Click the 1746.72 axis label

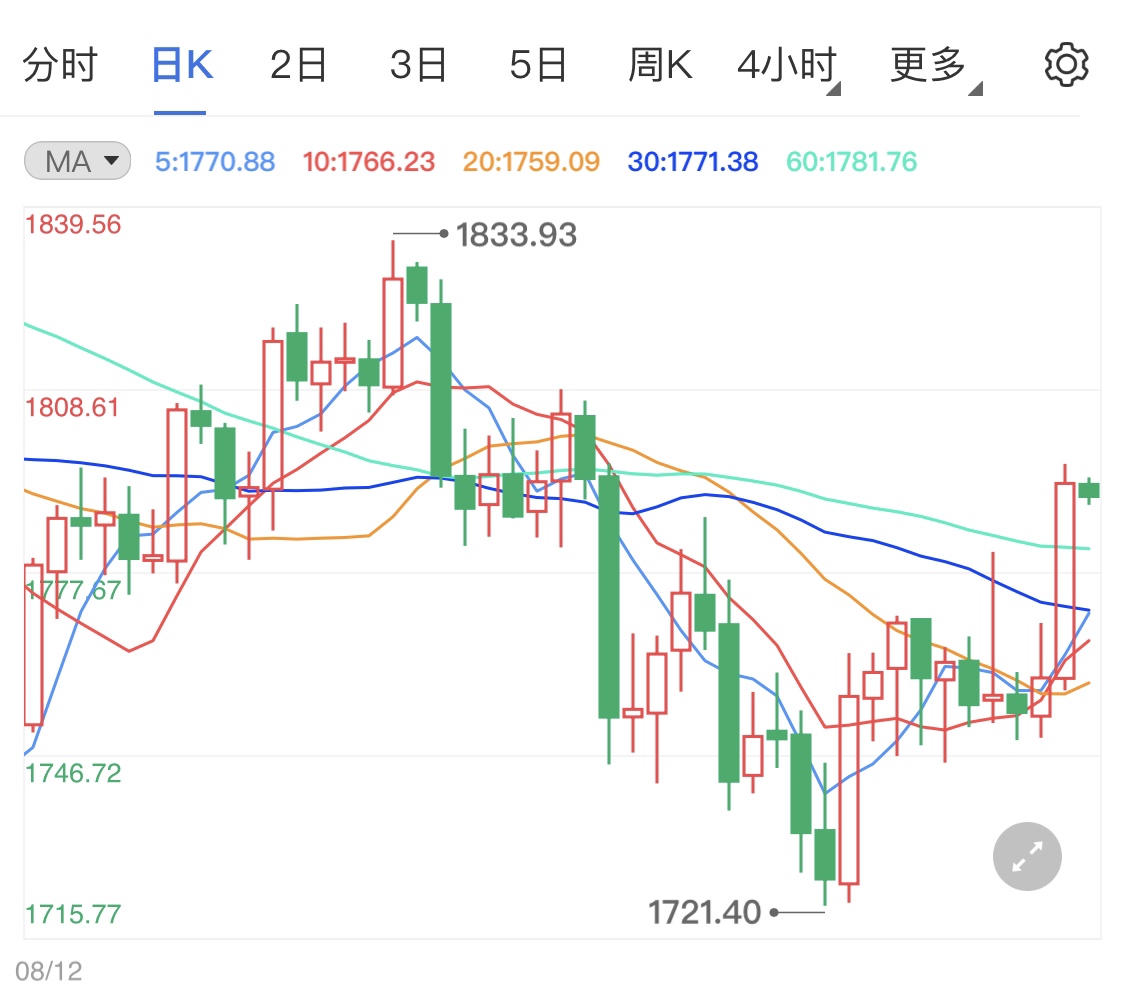73,773
